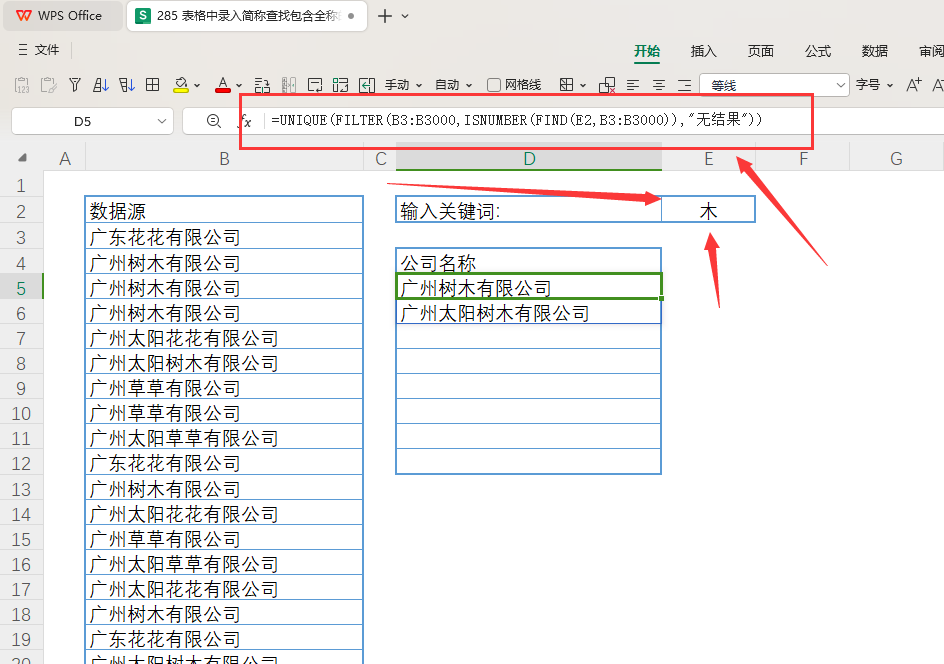Image resolution: width=944 pixels, height=664 pixels.
Task: Select the 数据源 header cell
Action: click(x=224, y=211)
